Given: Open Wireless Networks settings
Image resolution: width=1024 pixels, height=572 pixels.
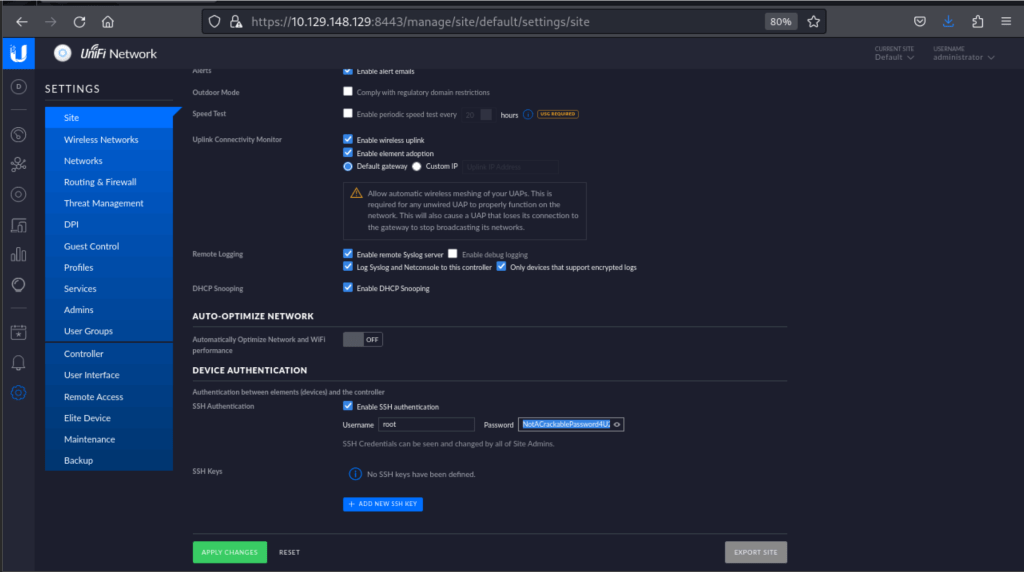Looking at the screenshot, I should (x=101, y=140).
